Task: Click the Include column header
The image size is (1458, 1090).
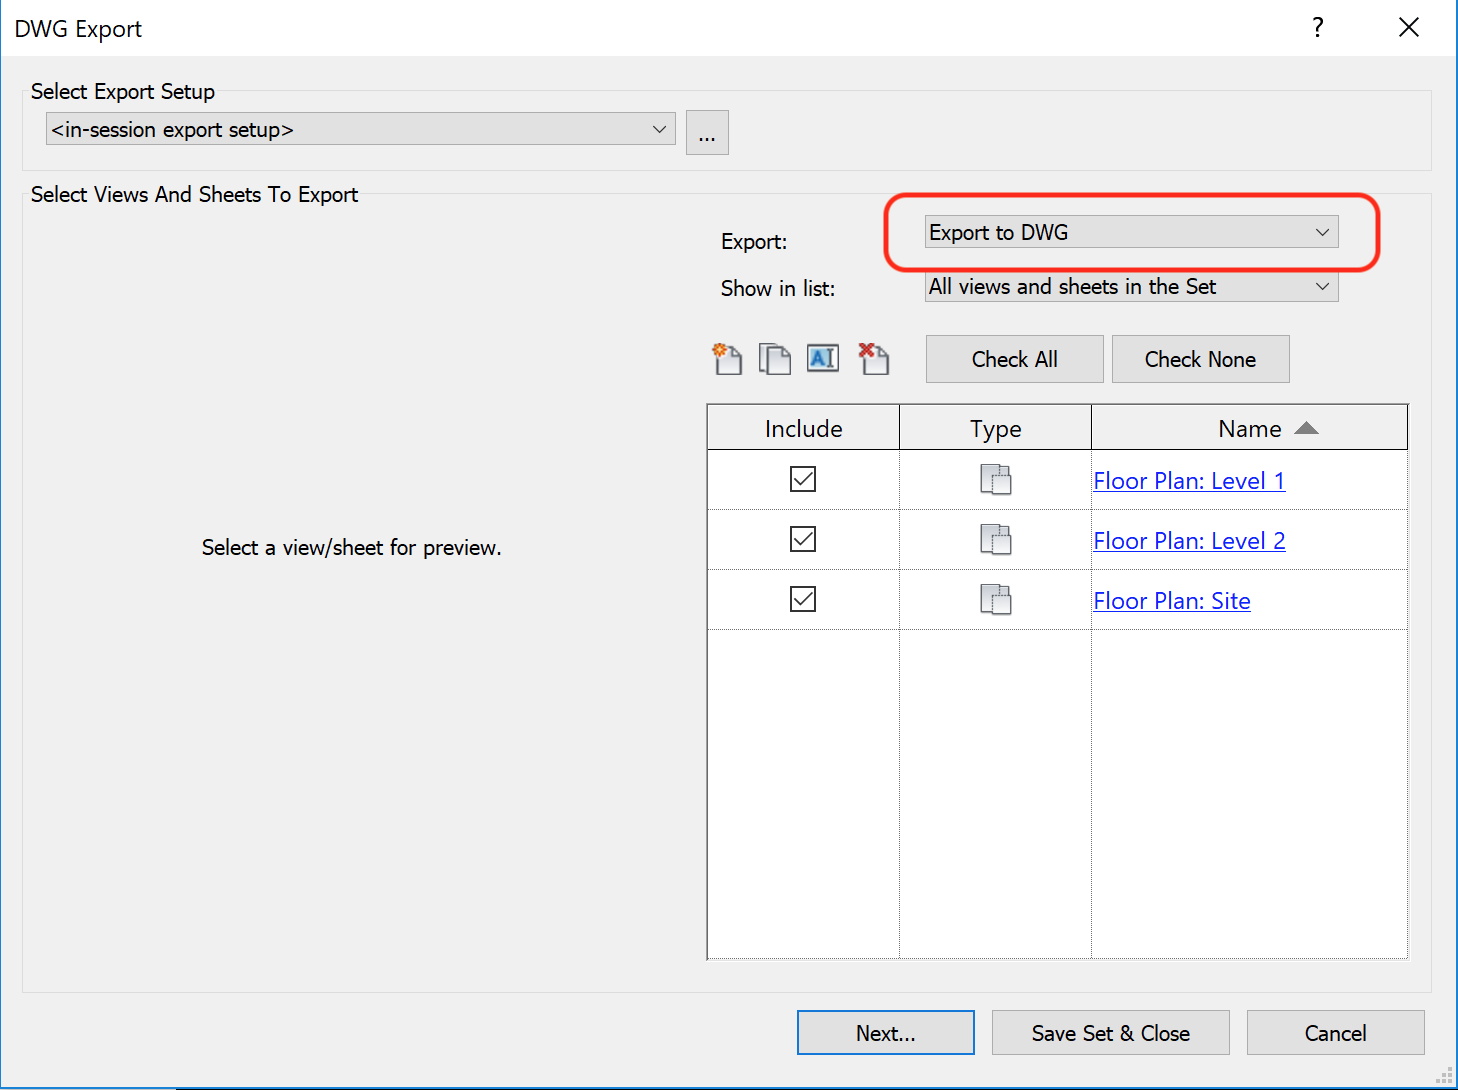Action: (803, 428)
